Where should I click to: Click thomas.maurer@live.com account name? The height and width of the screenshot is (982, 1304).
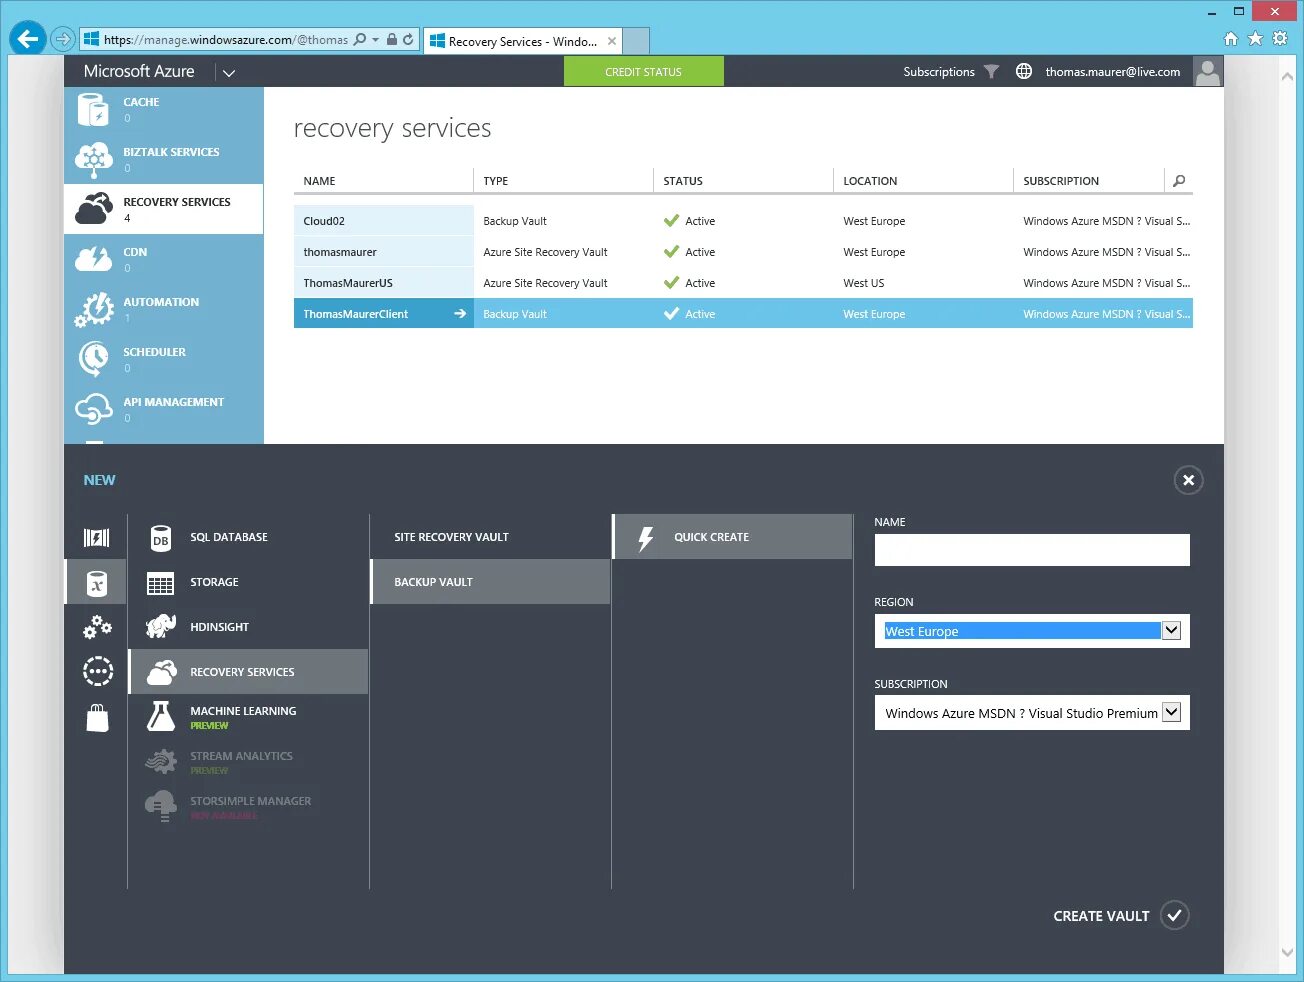click(x=1112, y=72)
